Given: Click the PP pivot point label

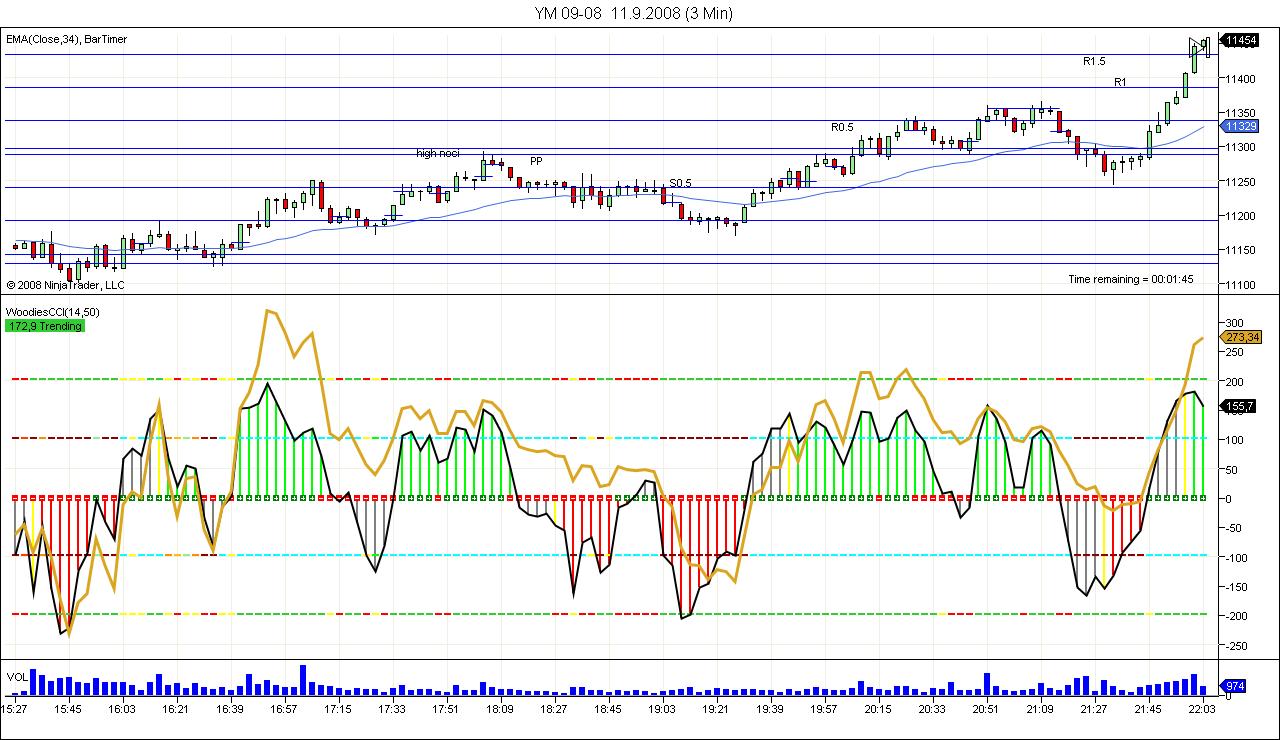Looking at the screenshot, I should [536, 160].
